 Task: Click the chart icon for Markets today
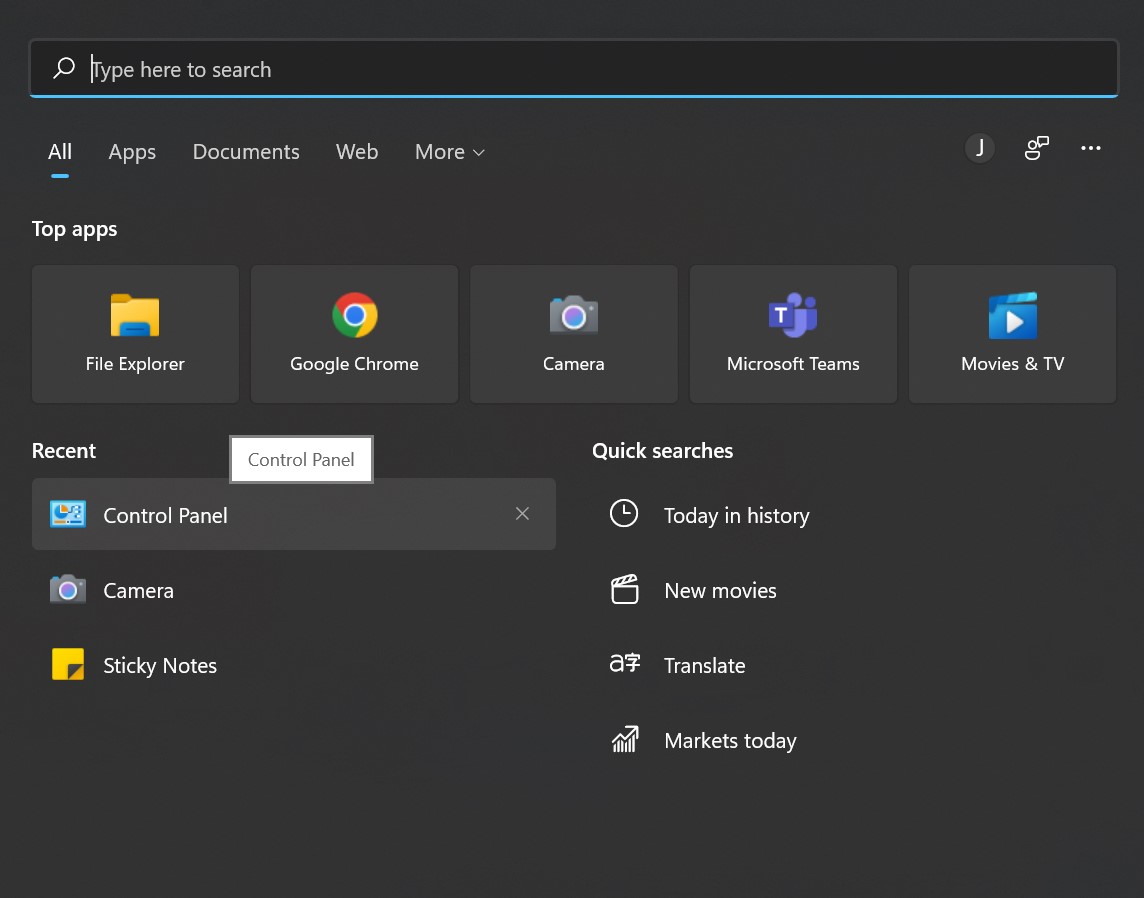coord(625,739)
